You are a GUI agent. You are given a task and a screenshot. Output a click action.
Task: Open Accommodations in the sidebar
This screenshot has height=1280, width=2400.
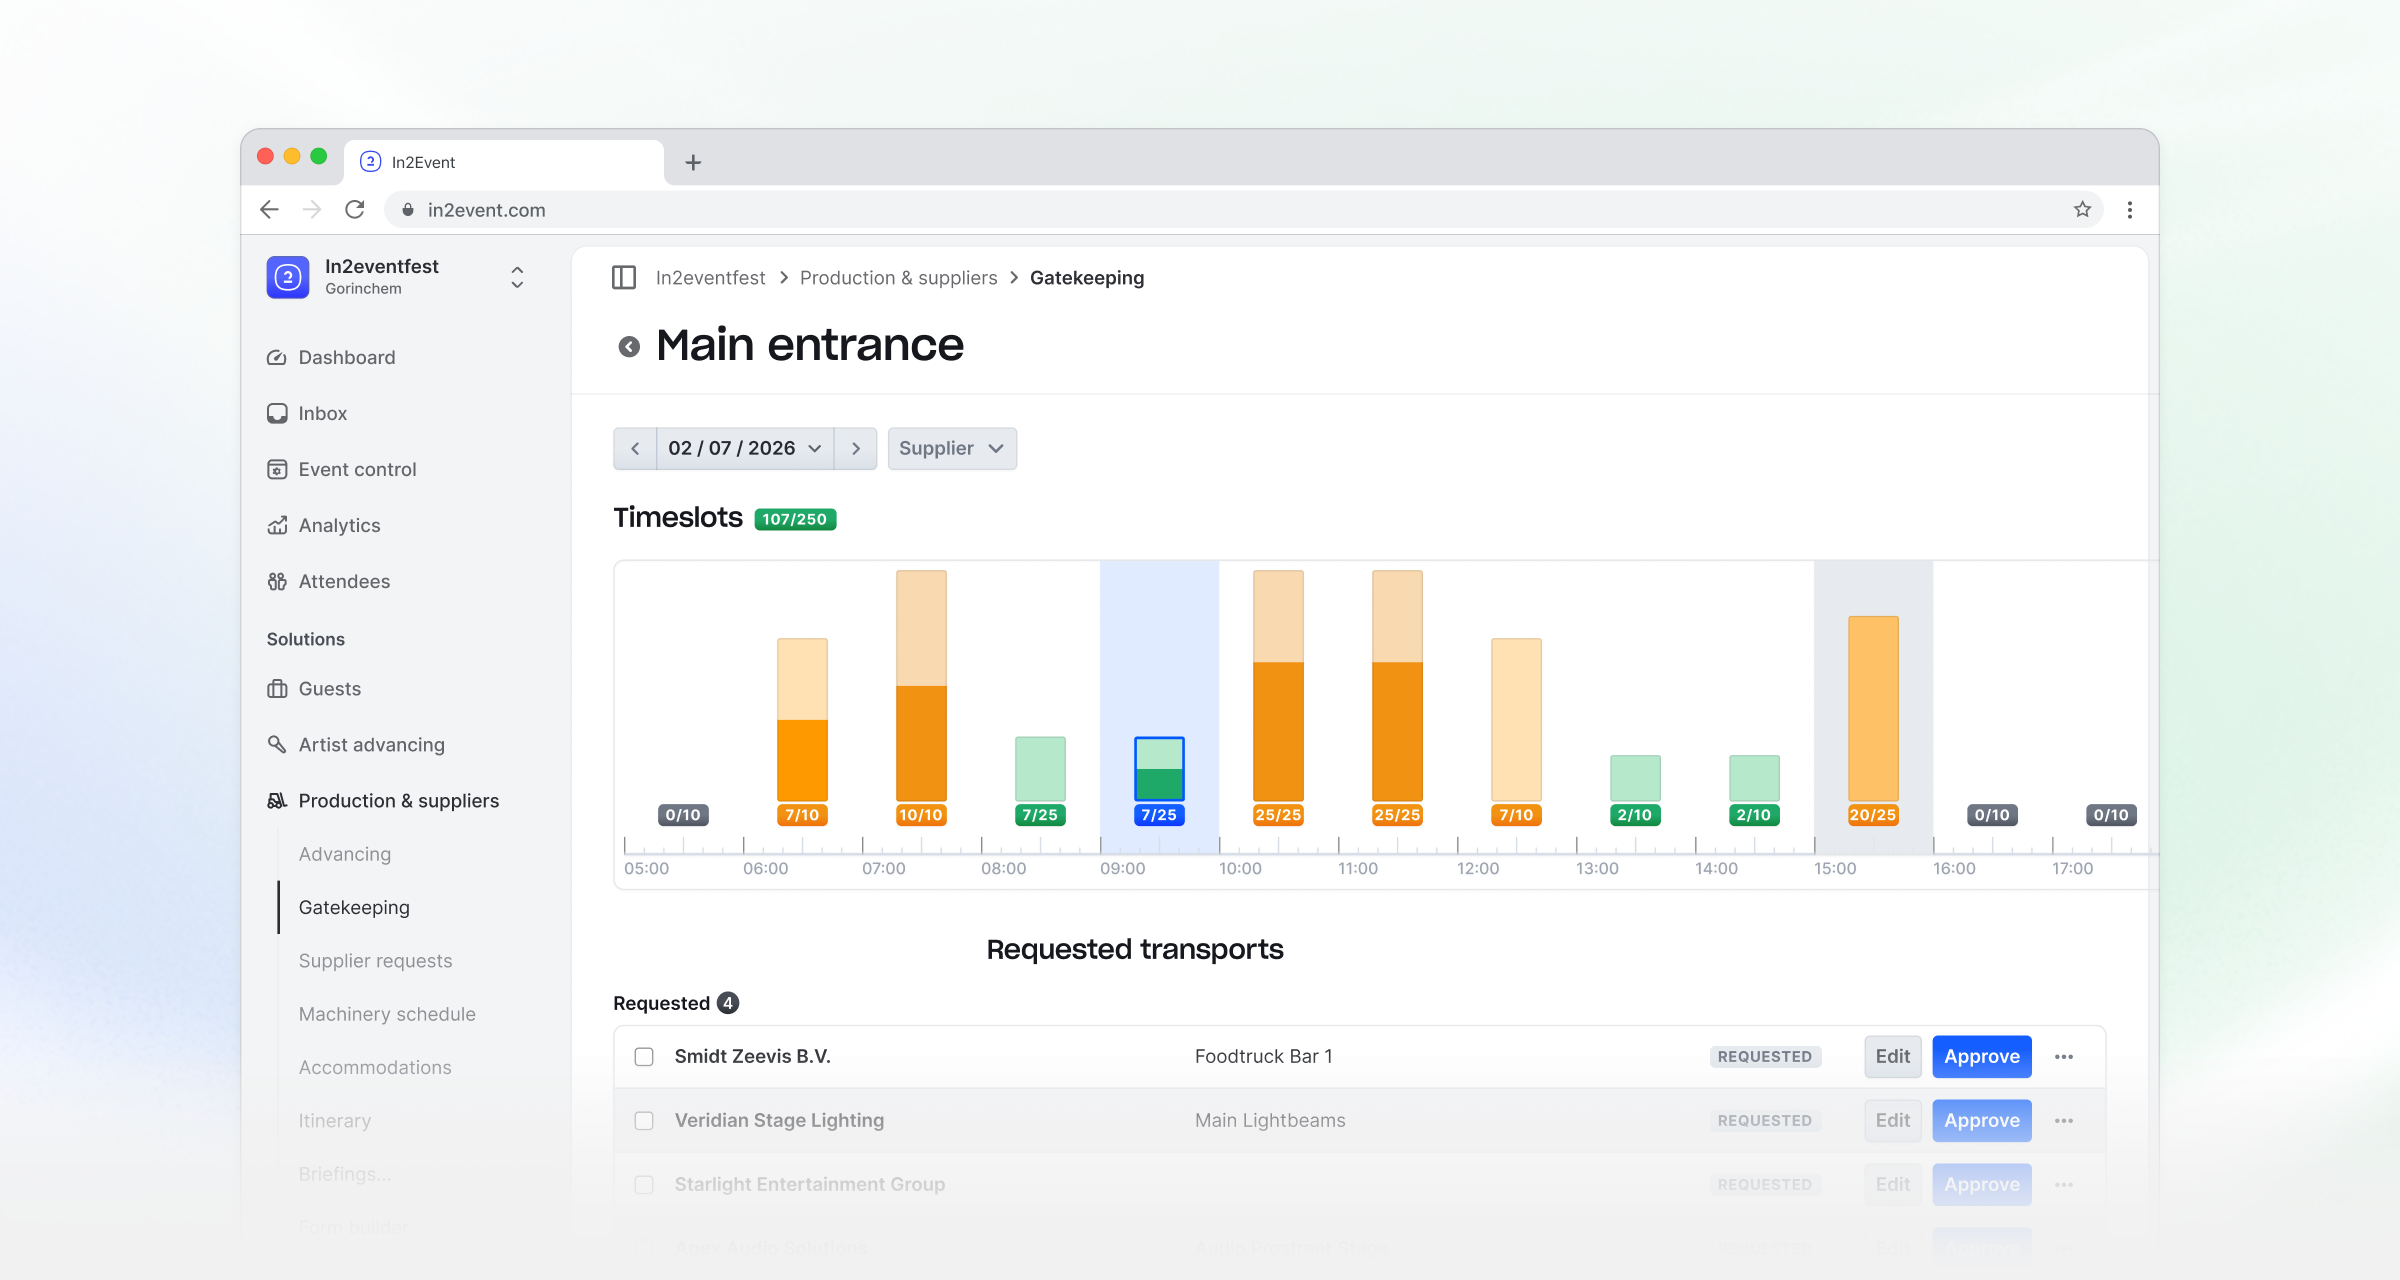[x=375, y=1068]
